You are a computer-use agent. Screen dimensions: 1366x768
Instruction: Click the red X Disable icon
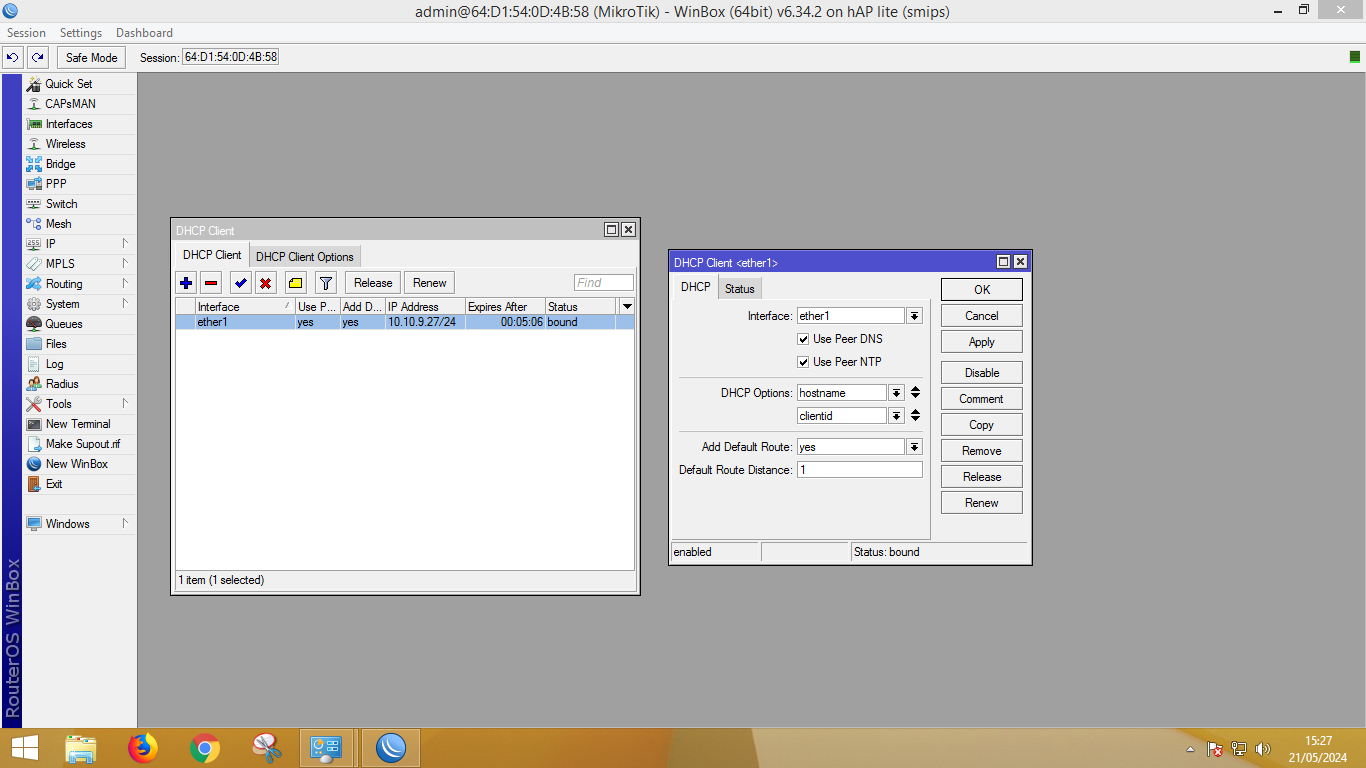265,283
